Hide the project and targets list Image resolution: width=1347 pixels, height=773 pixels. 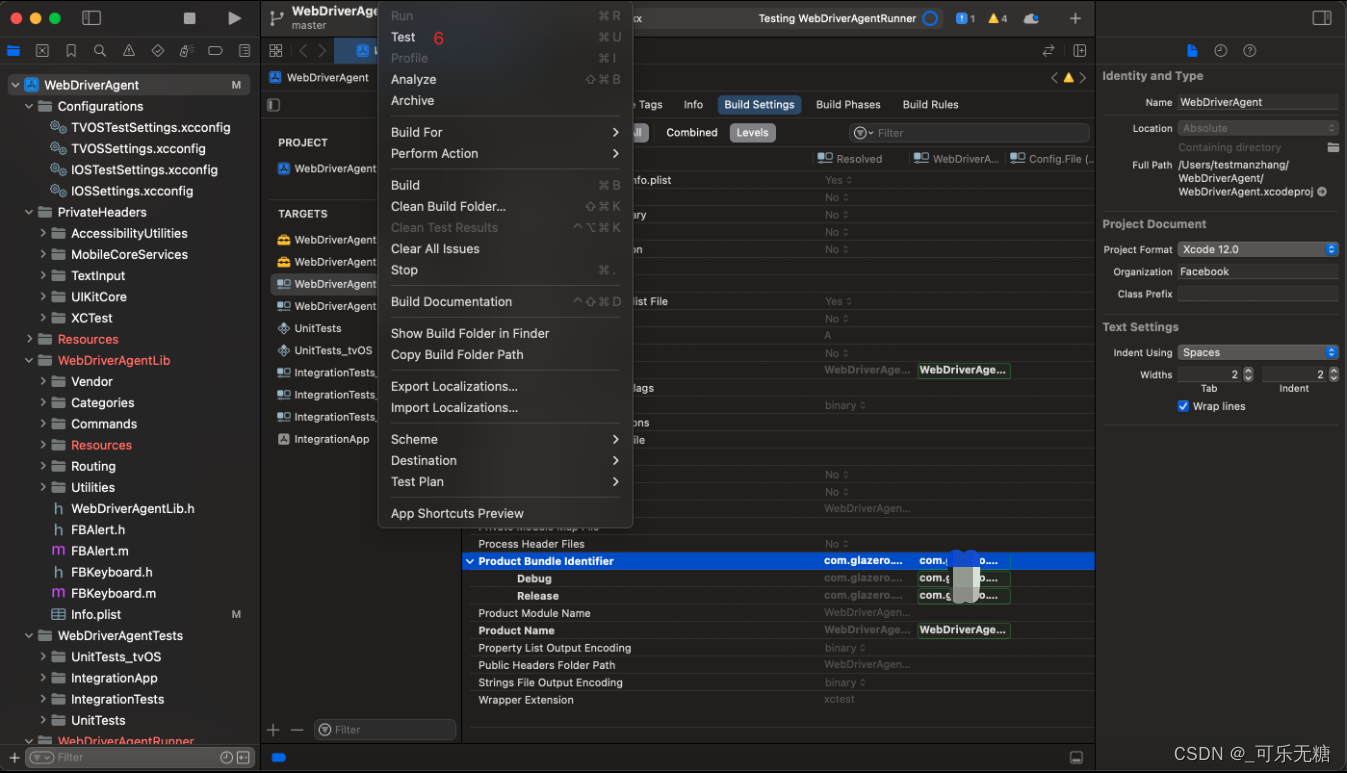pos(273,105)
